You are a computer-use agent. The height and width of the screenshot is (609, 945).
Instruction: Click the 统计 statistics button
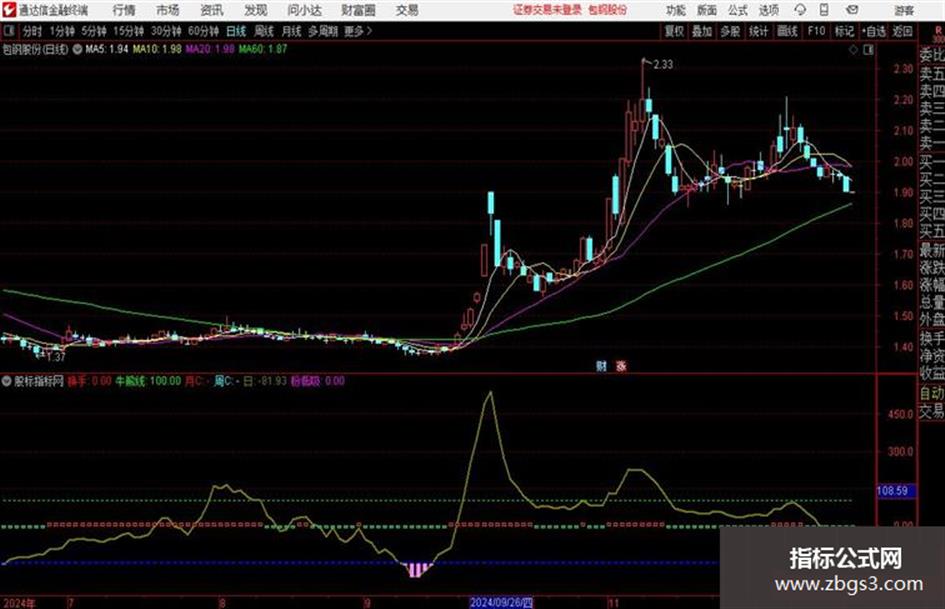point(758,31)
